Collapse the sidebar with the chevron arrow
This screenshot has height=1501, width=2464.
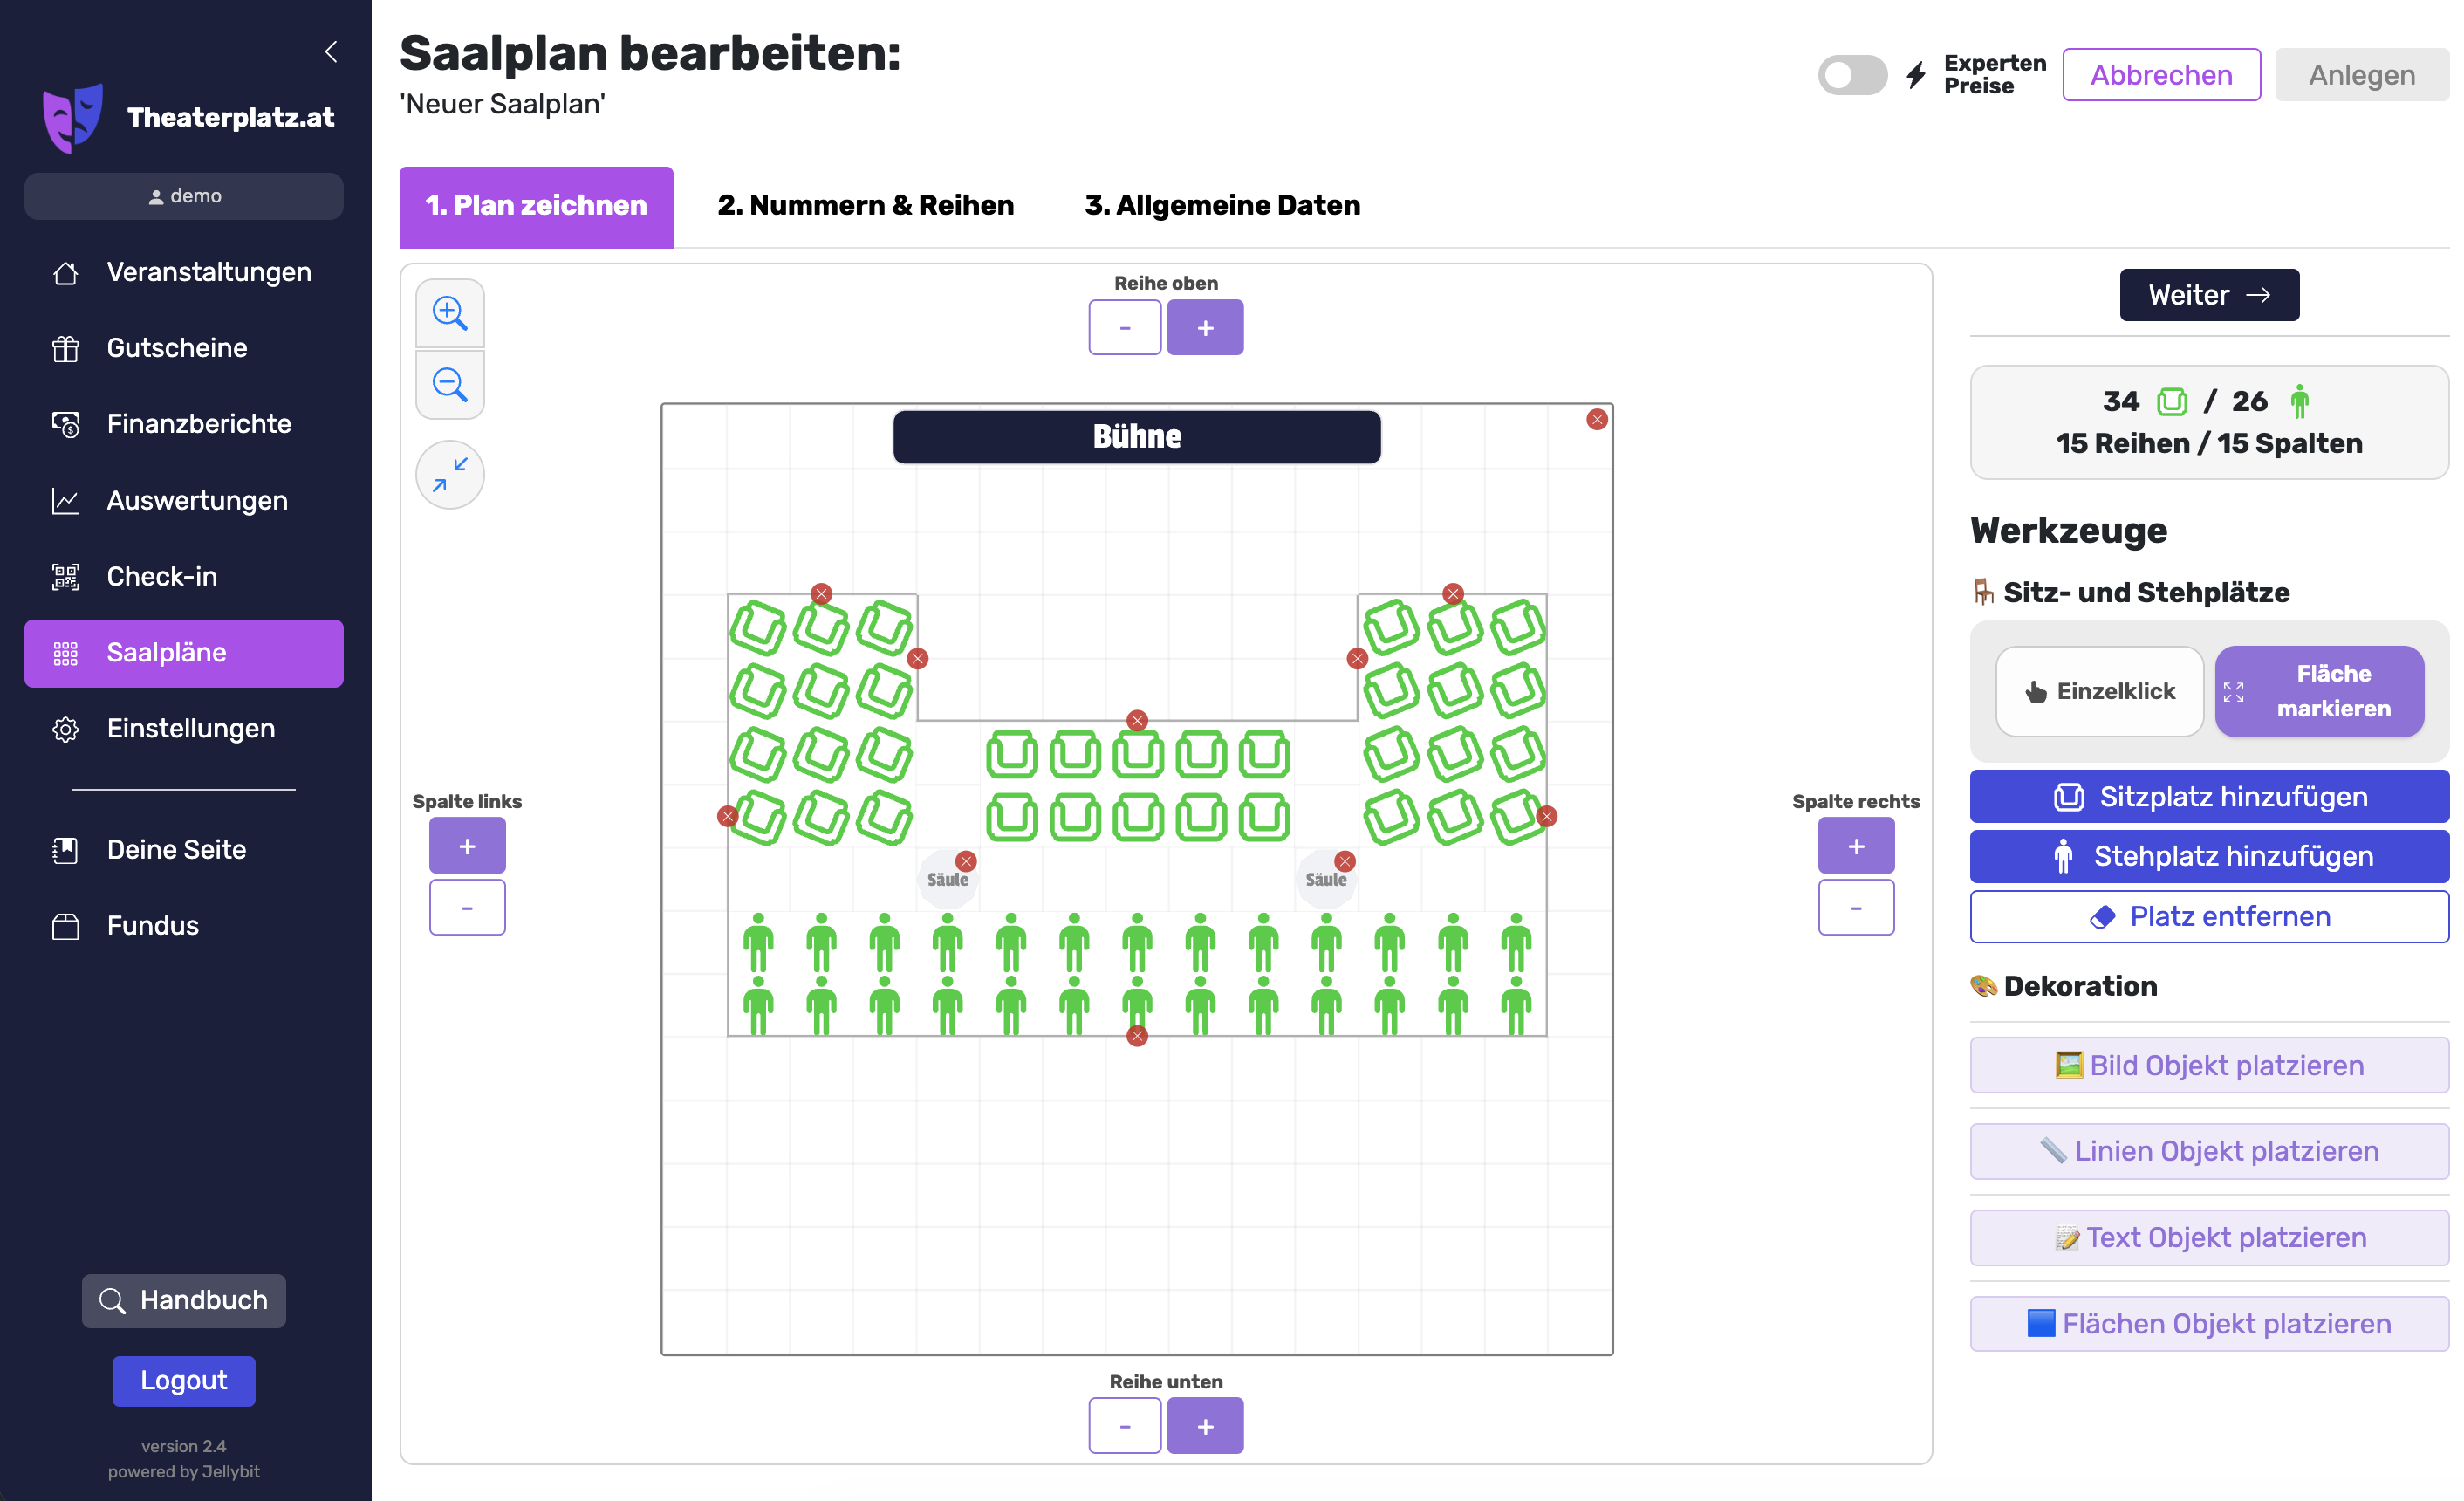331,51
